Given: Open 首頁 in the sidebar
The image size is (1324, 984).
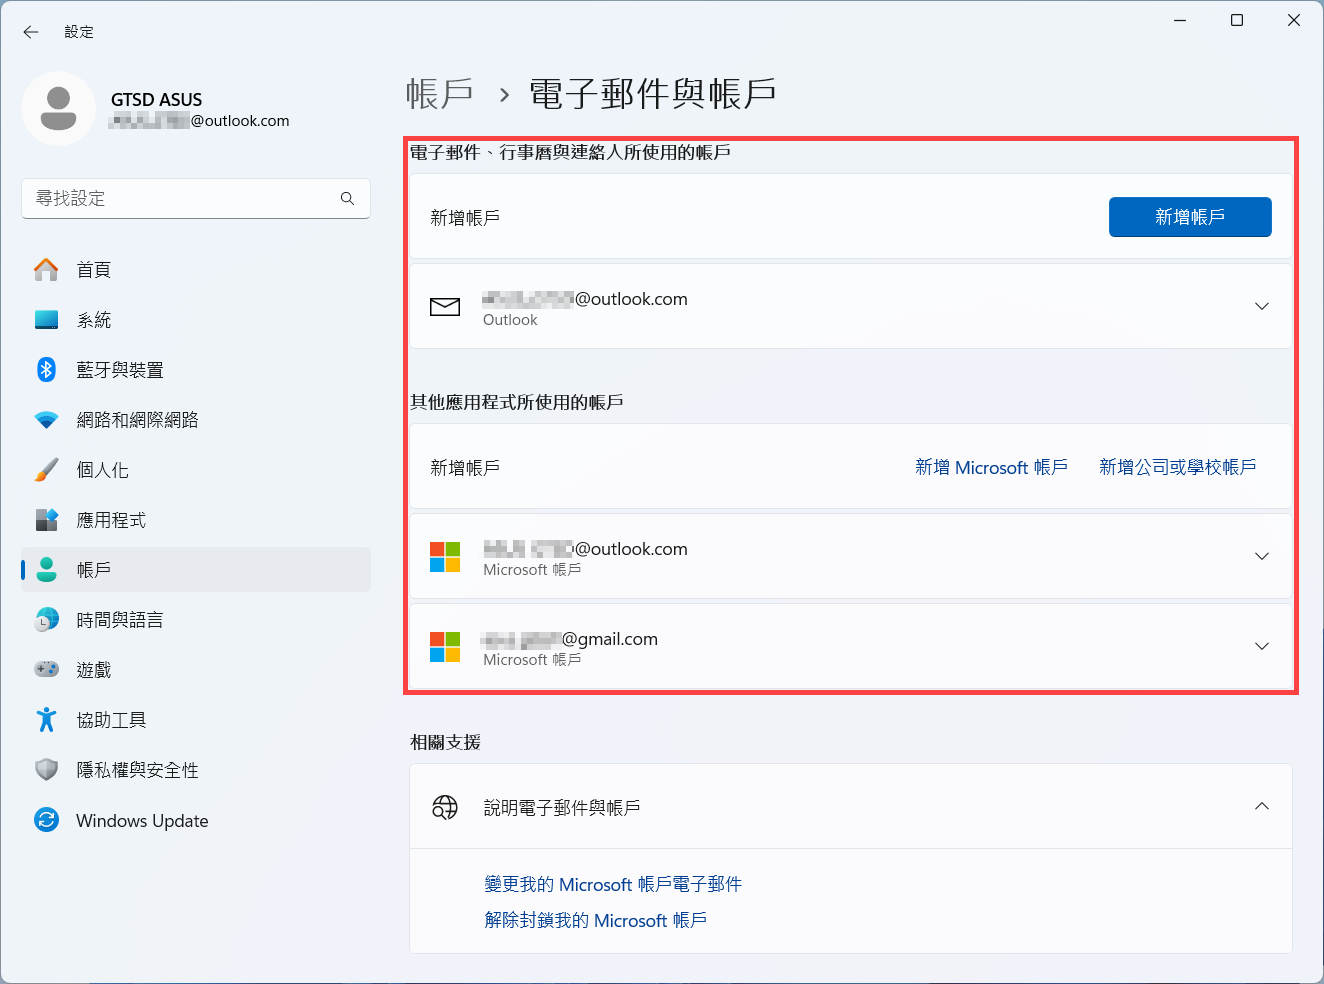Looking at the screenshot, I should coord(196,269).
